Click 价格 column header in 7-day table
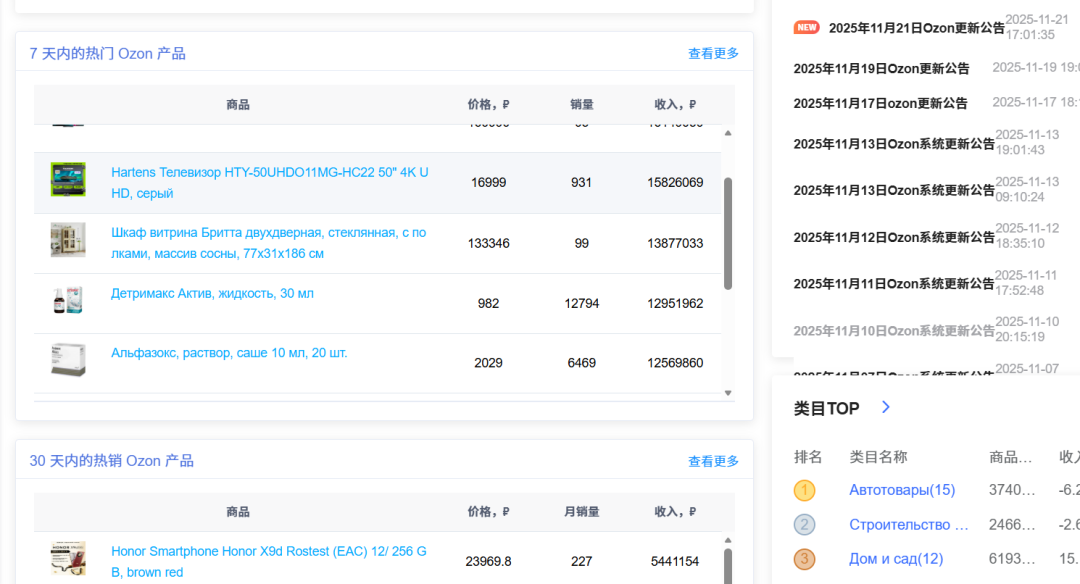 click(x=488, y=105)
